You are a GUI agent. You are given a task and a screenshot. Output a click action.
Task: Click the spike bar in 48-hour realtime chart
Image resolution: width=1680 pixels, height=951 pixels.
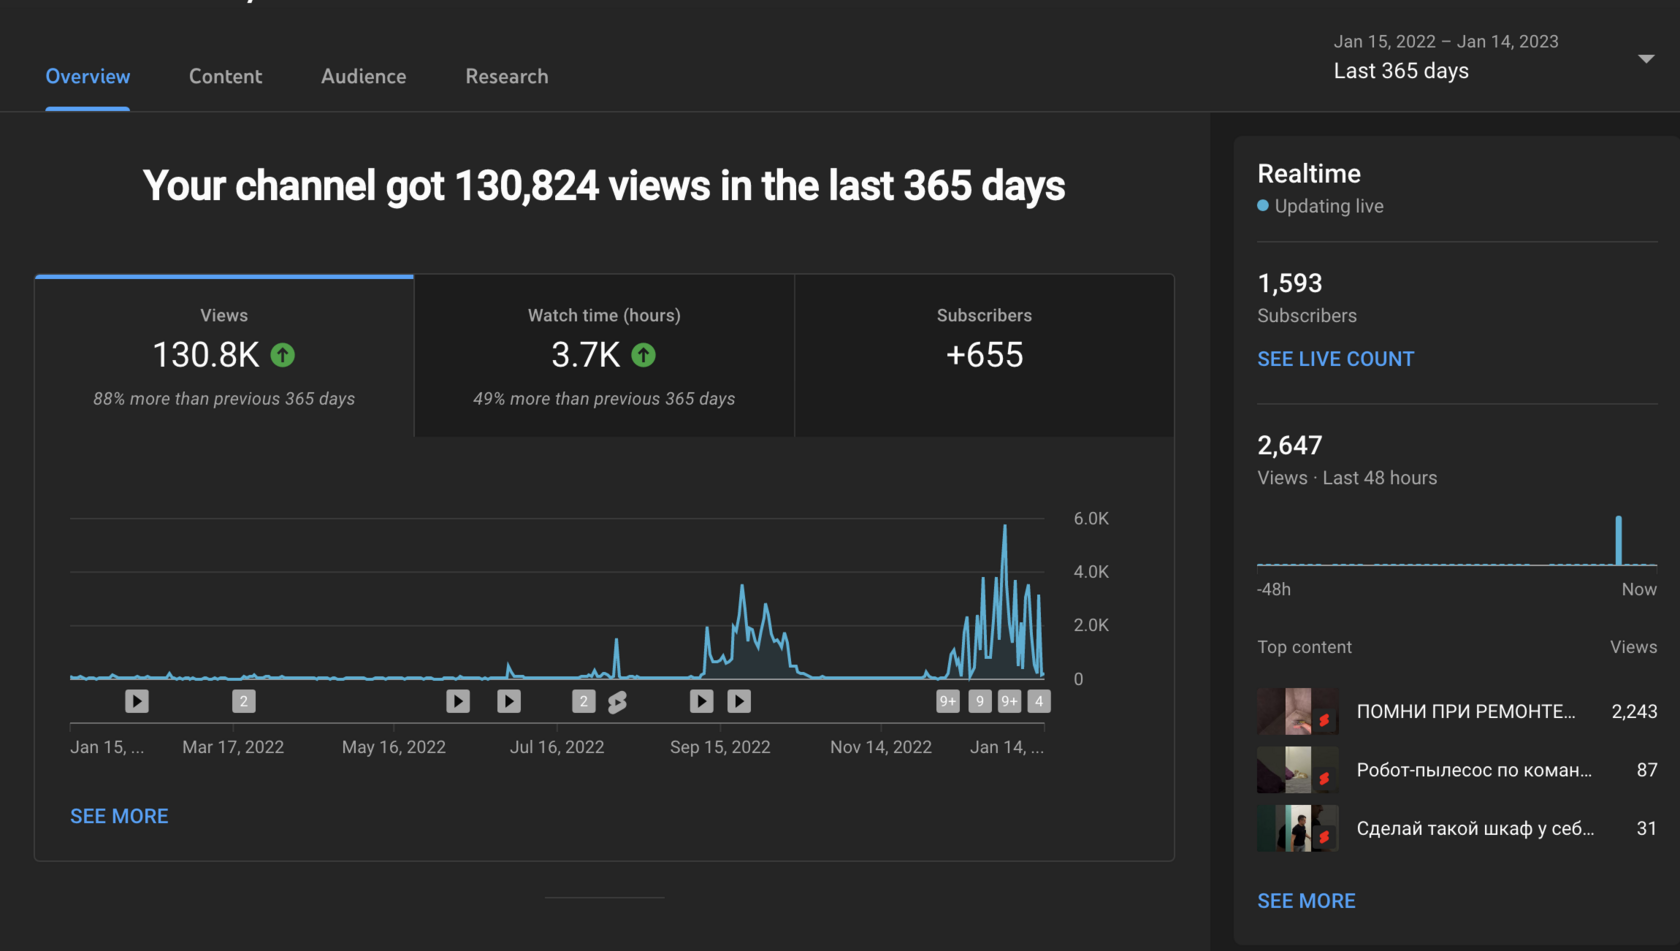[x=1618, y=541]
